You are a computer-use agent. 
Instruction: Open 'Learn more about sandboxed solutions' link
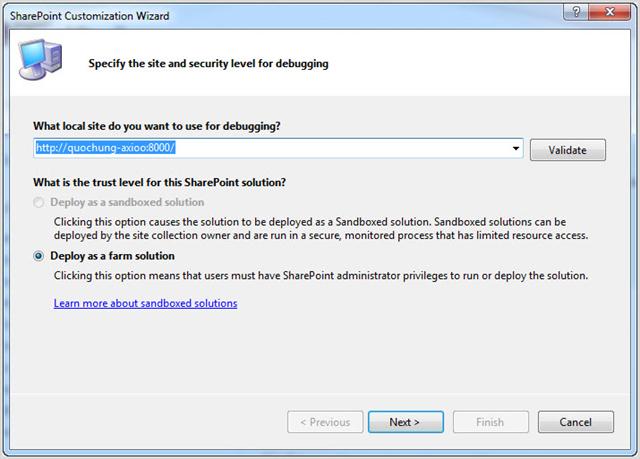[145, 303]
